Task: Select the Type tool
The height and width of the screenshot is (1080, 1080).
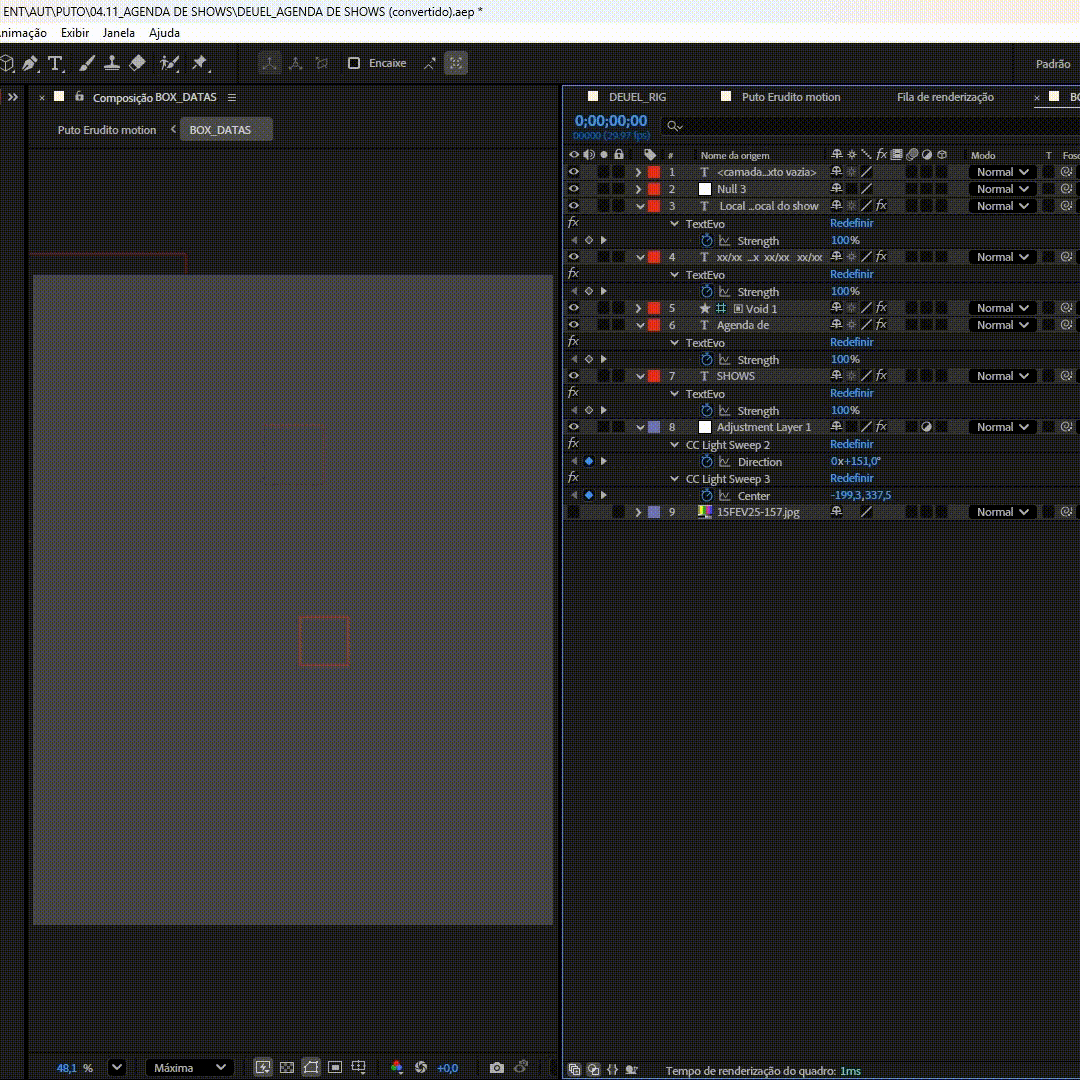Action: [x=55, y=63]
